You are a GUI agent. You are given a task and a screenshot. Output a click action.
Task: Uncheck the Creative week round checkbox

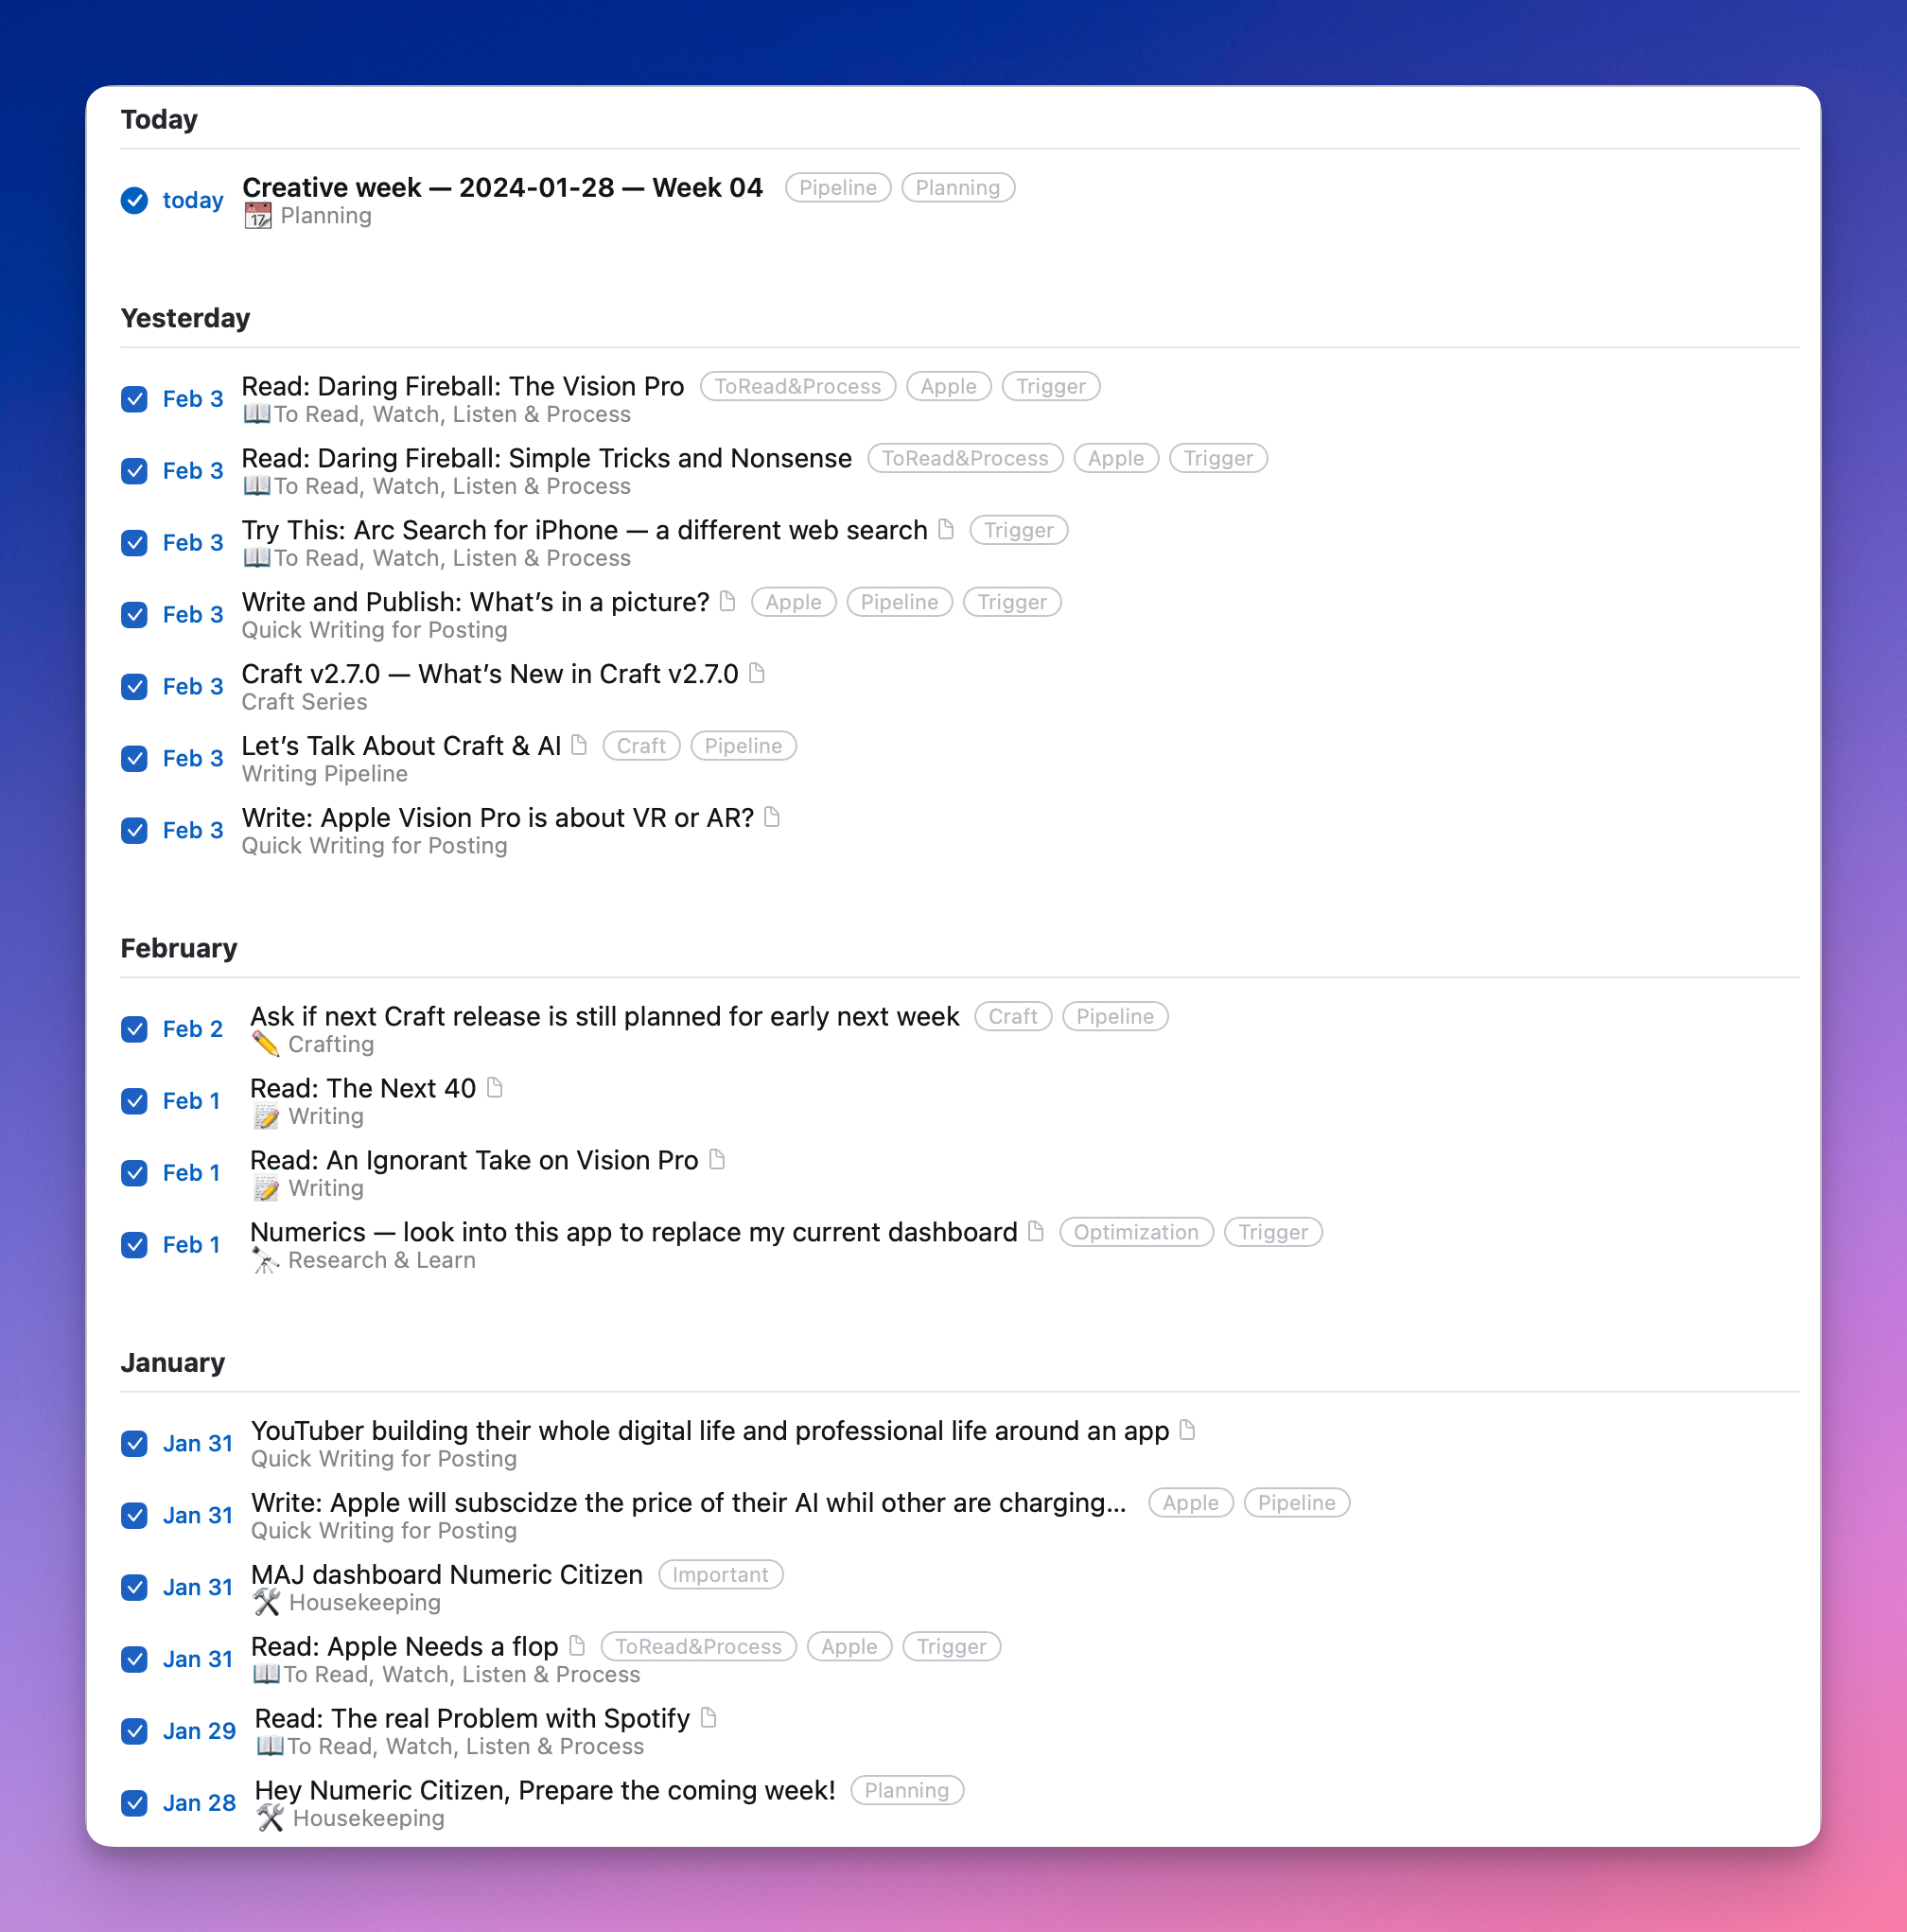pos(135,200)
